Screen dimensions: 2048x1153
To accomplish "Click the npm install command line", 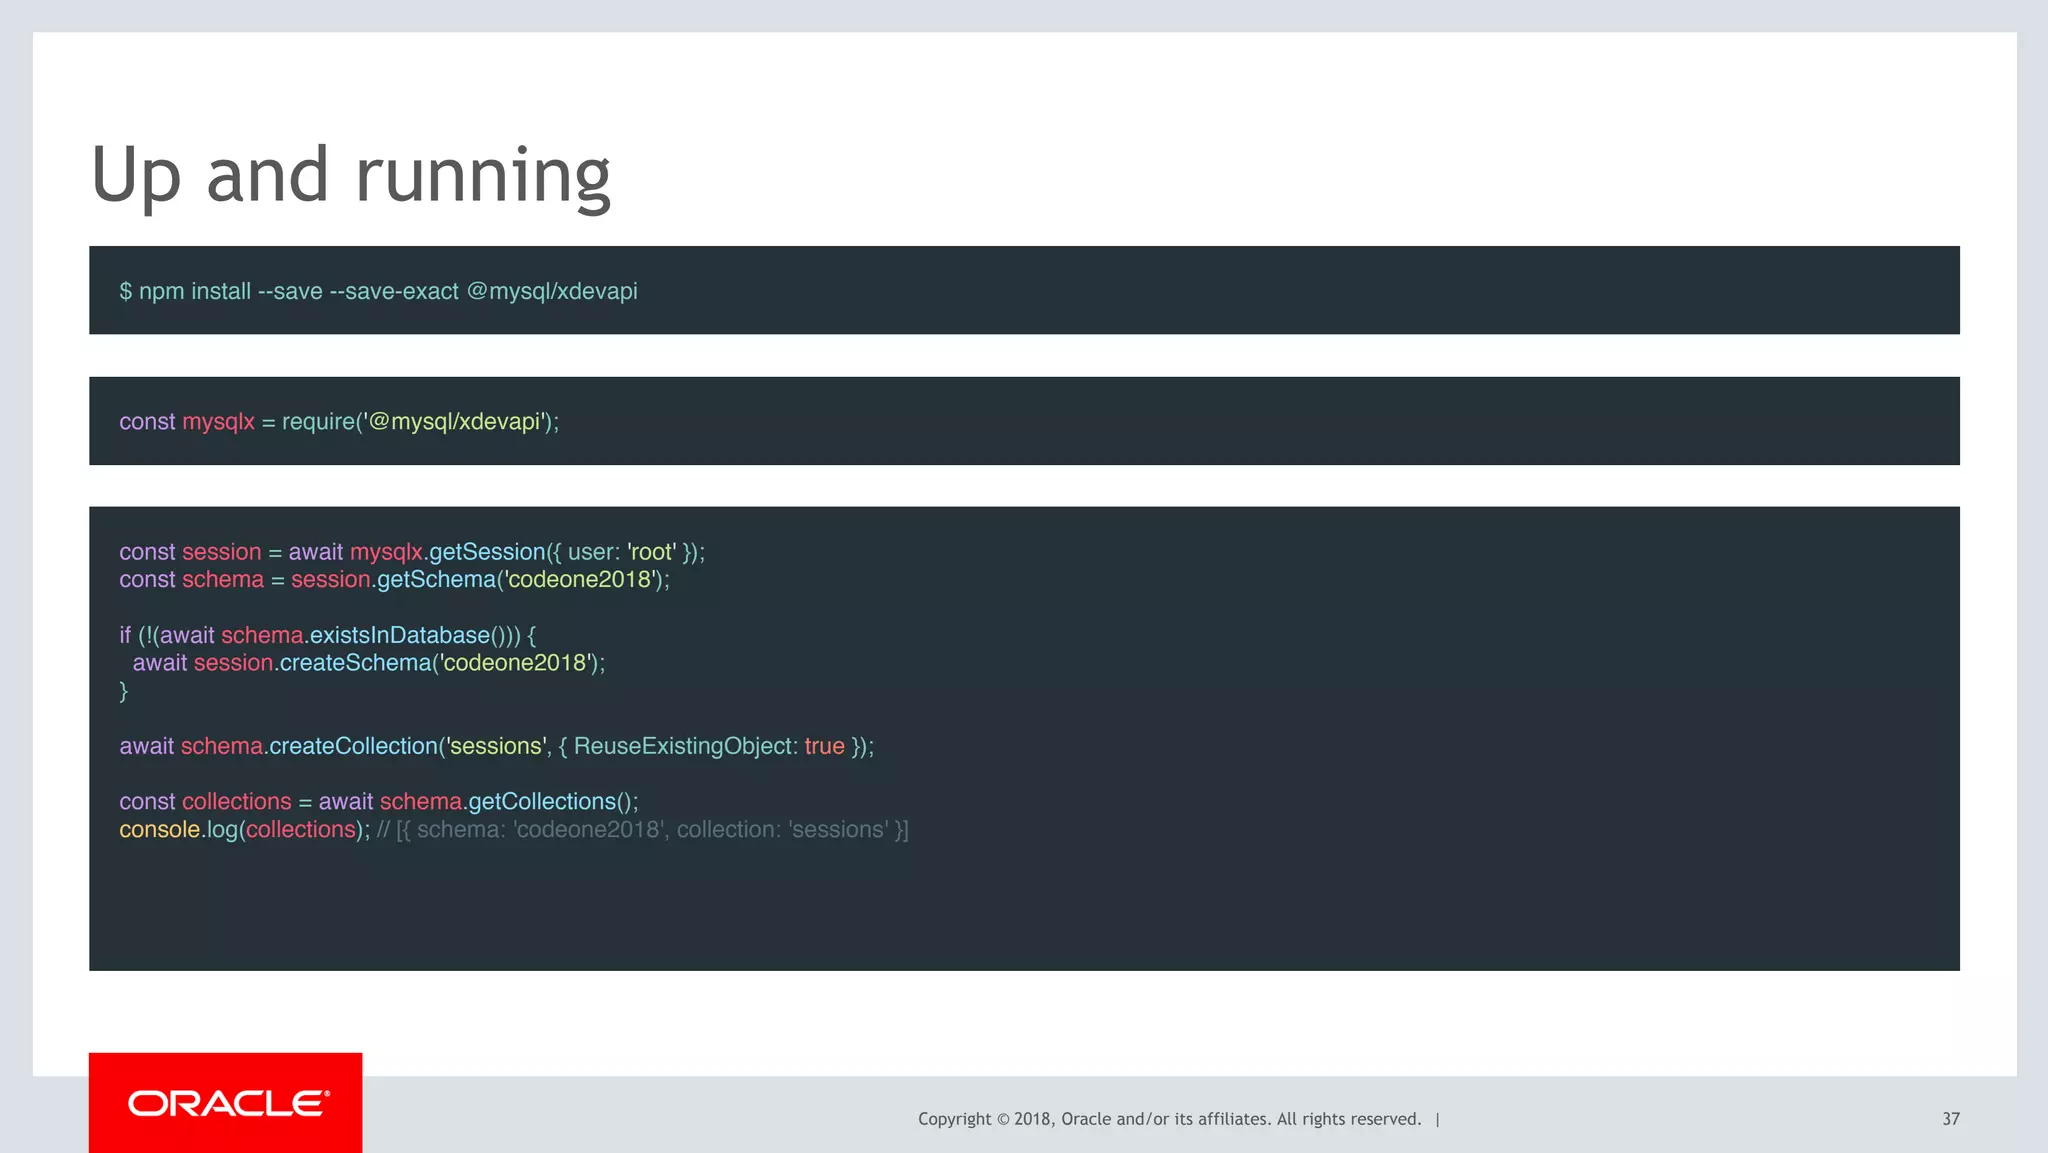I will [378, 291].
